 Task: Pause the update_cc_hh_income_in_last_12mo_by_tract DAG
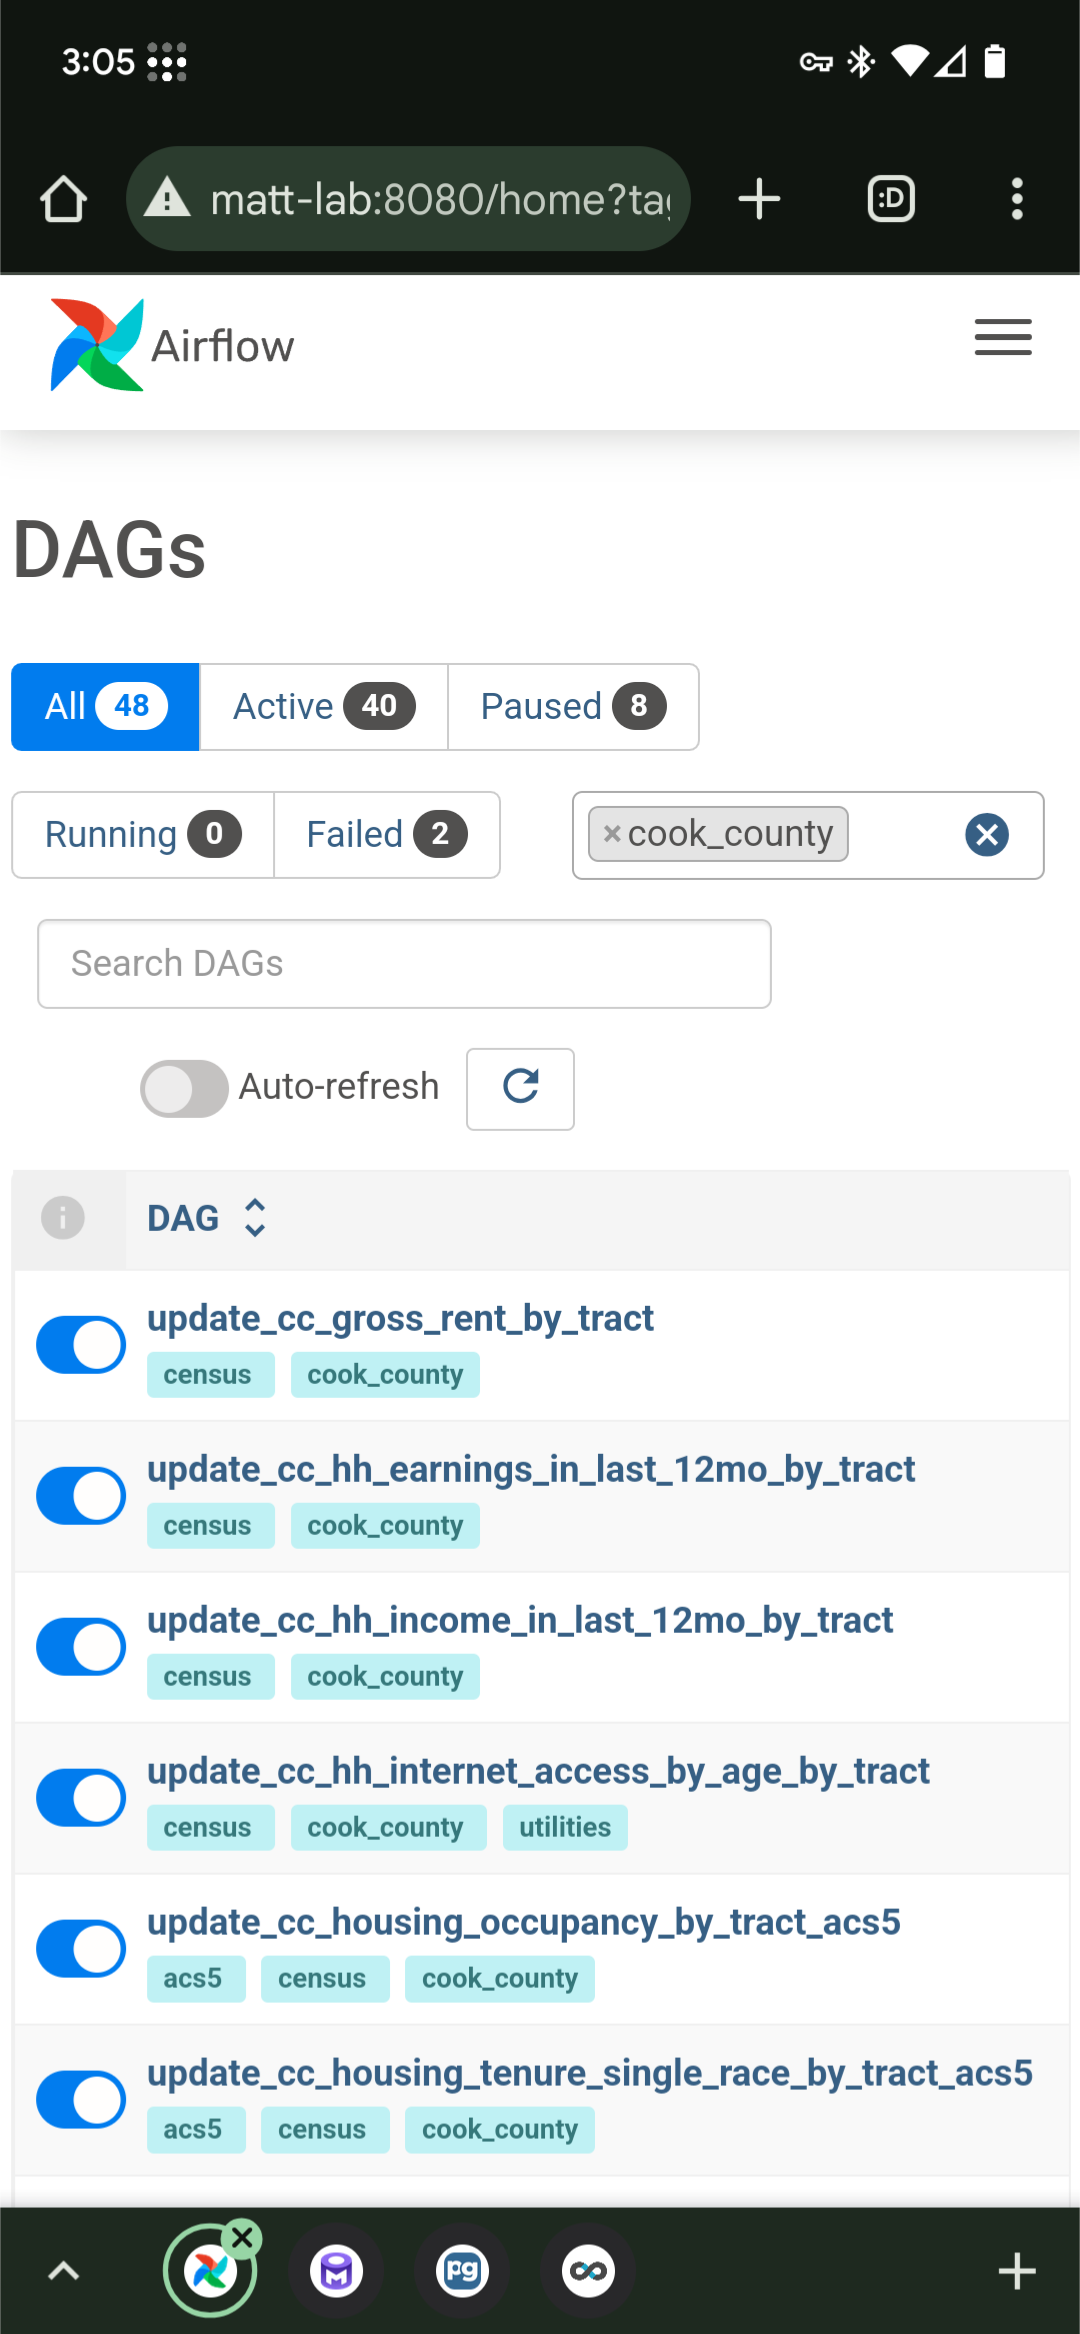(81, 1647)
